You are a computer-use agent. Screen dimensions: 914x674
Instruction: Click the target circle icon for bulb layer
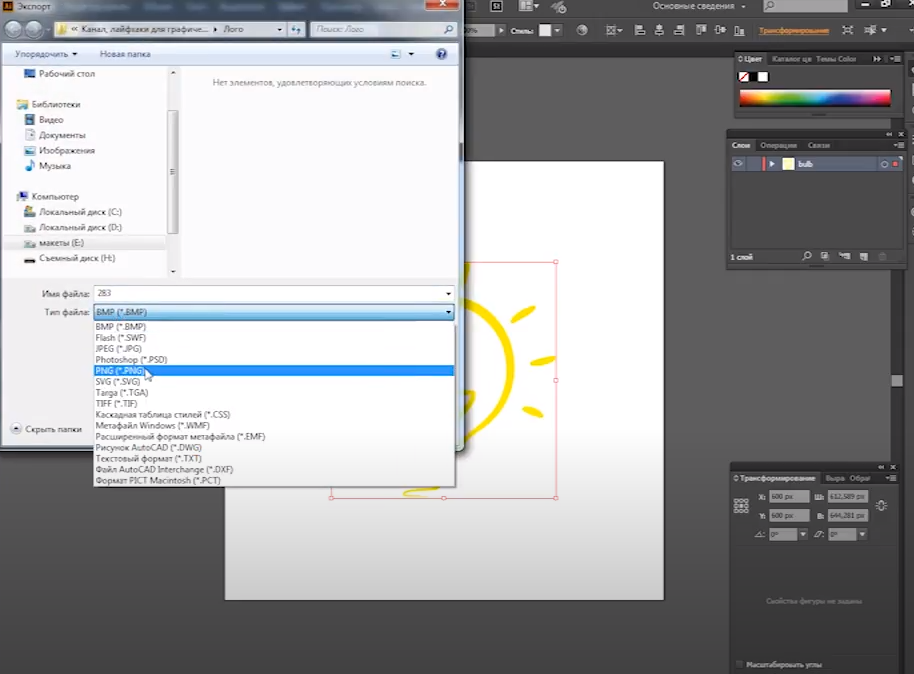(884, 164)
